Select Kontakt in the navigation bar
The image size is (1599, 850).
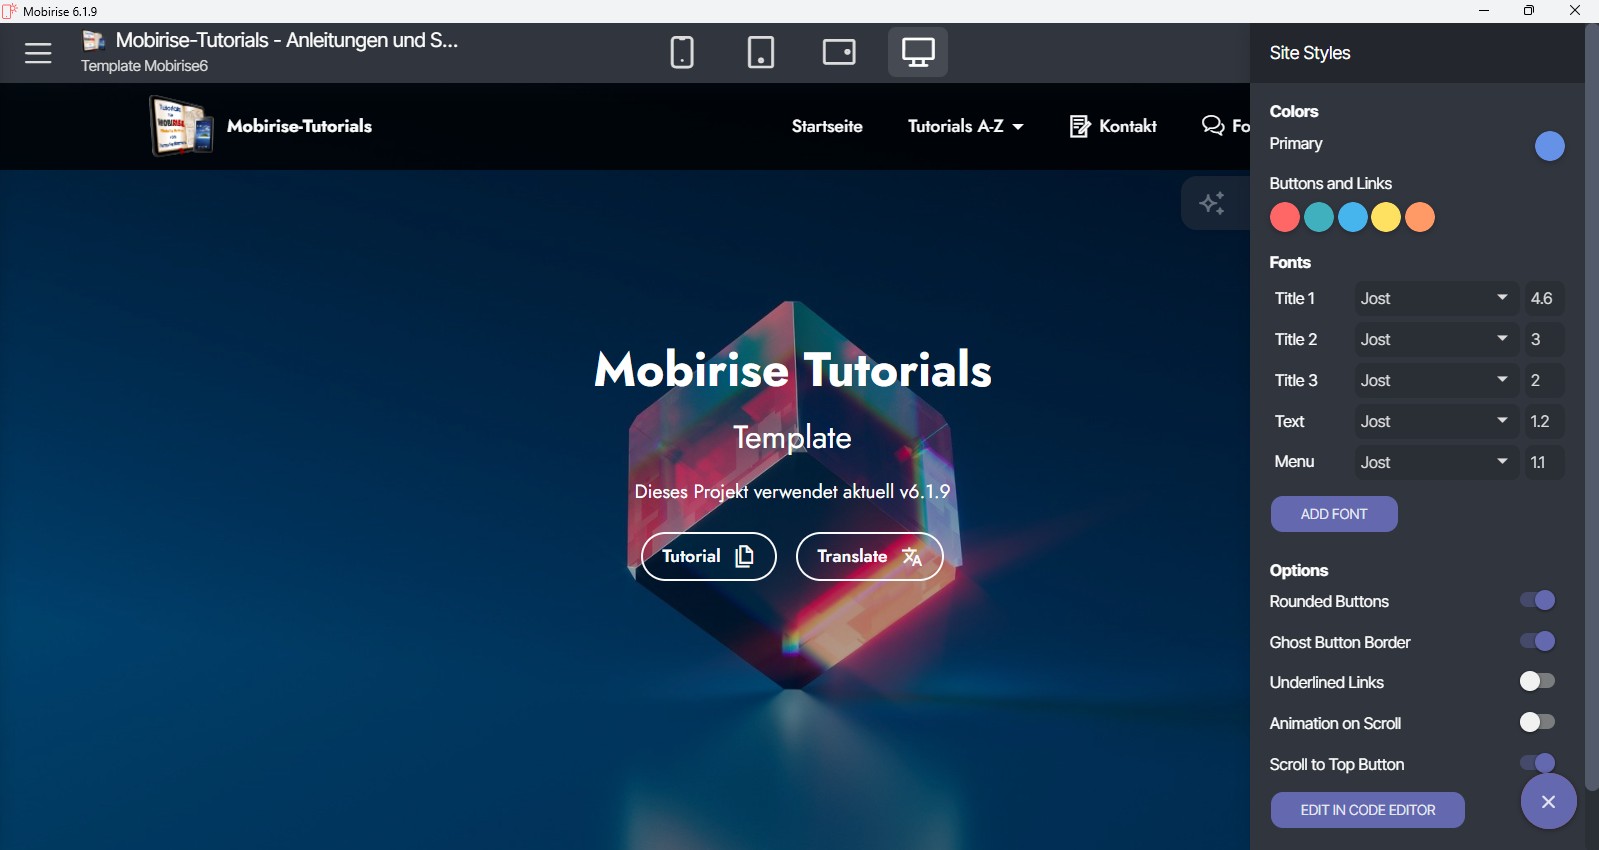pos(1113,126)
